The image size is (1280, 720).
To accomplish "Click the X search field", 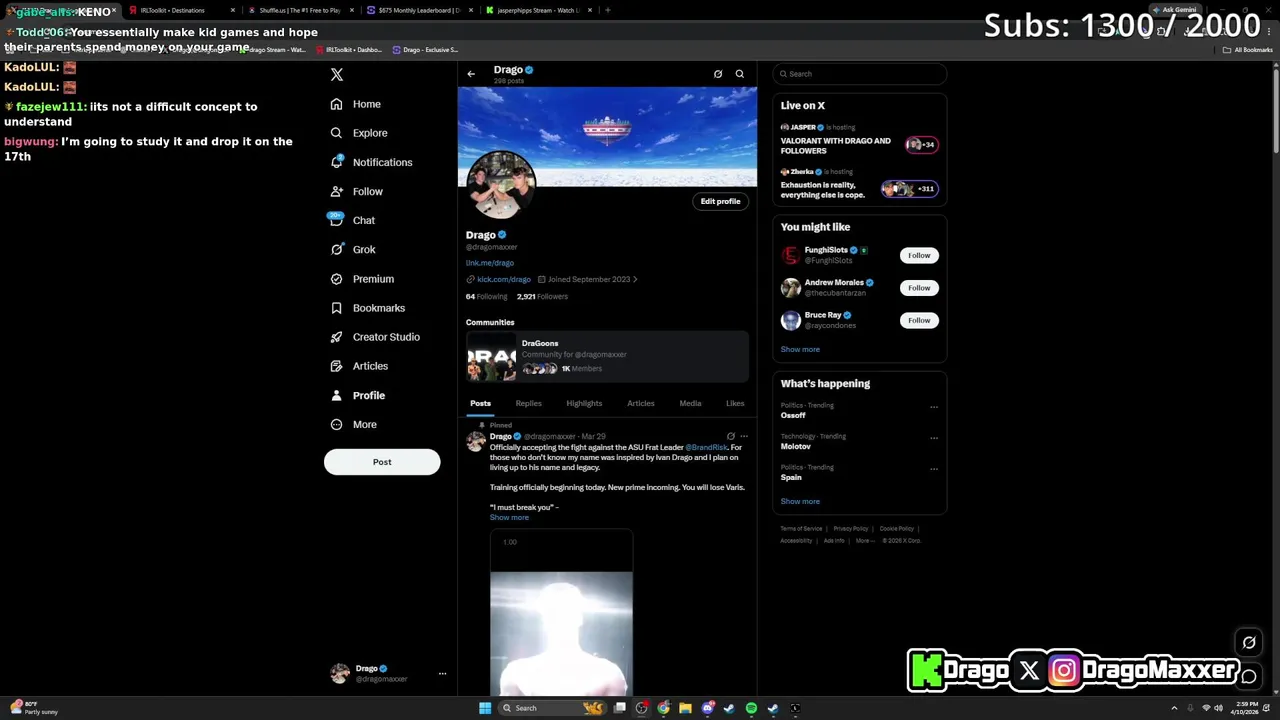I will (x=860, y=74).
